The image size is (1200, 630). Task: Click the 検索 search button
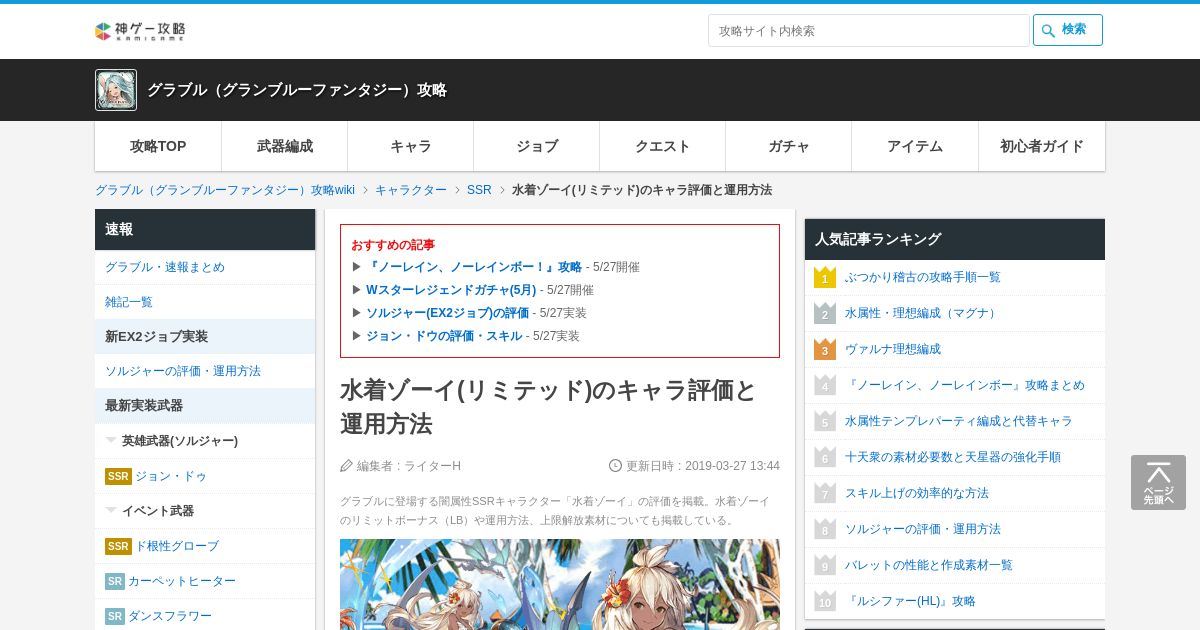pos(1068,30)
